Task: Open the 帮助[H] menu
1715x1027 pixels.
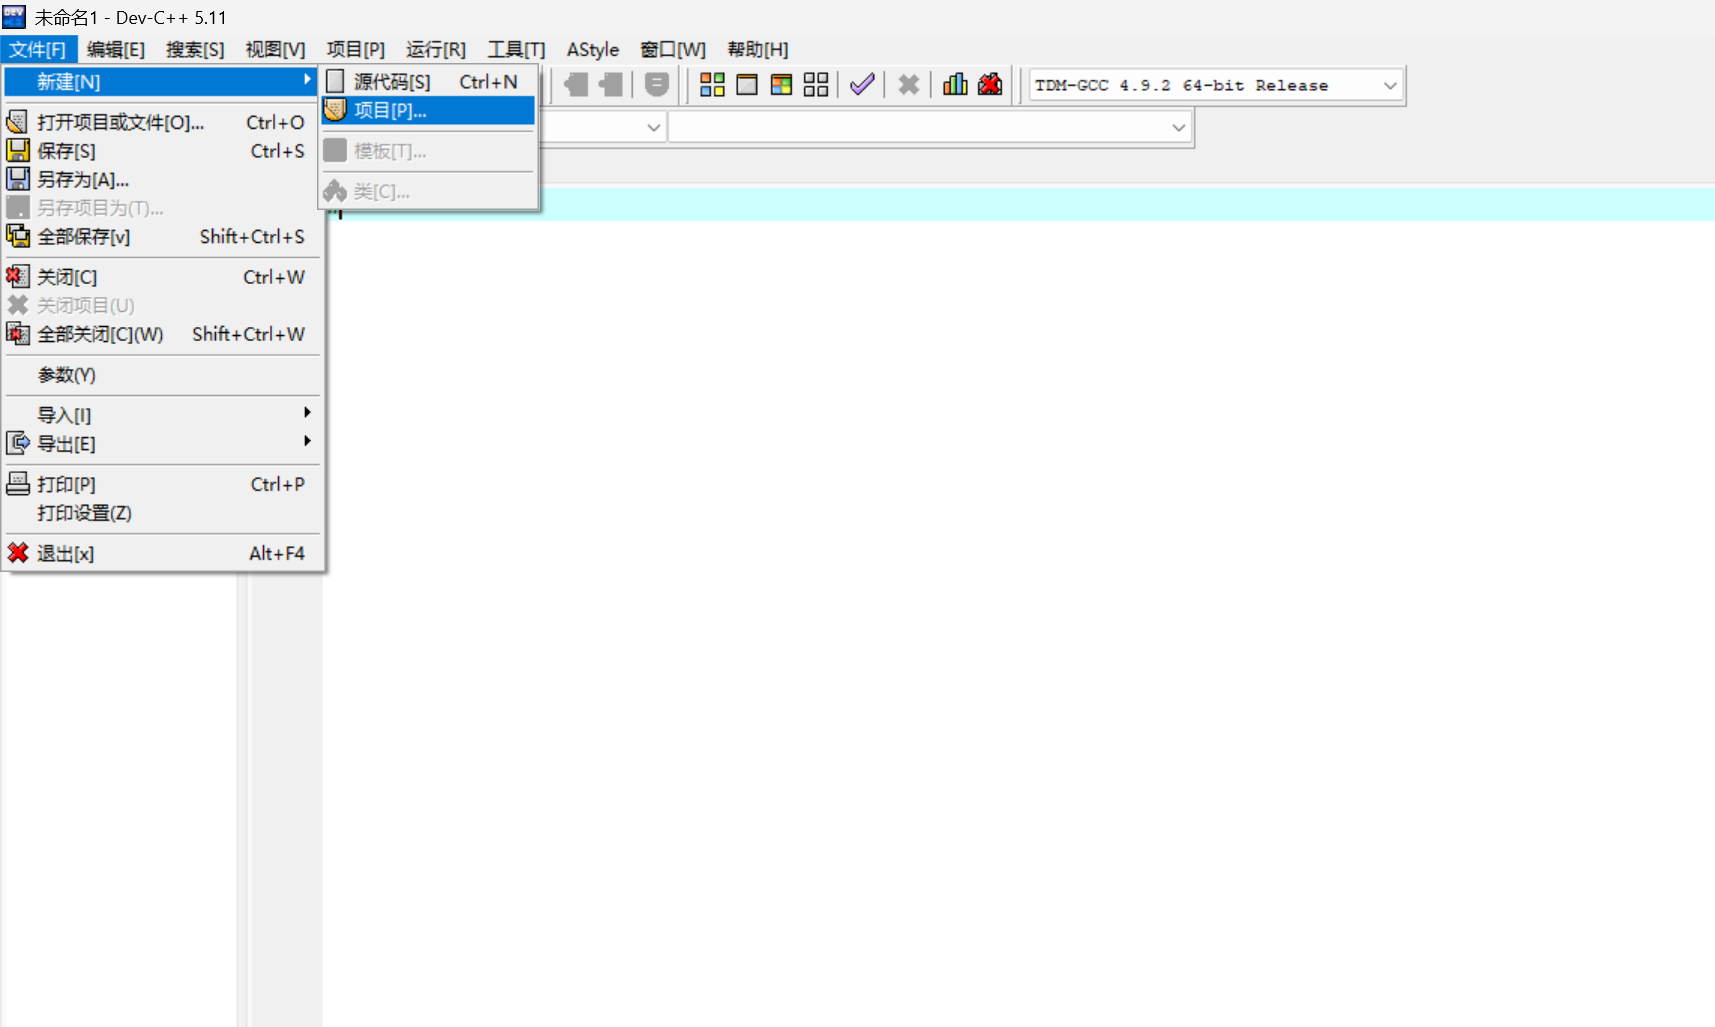Action: (x=758, y=49)
